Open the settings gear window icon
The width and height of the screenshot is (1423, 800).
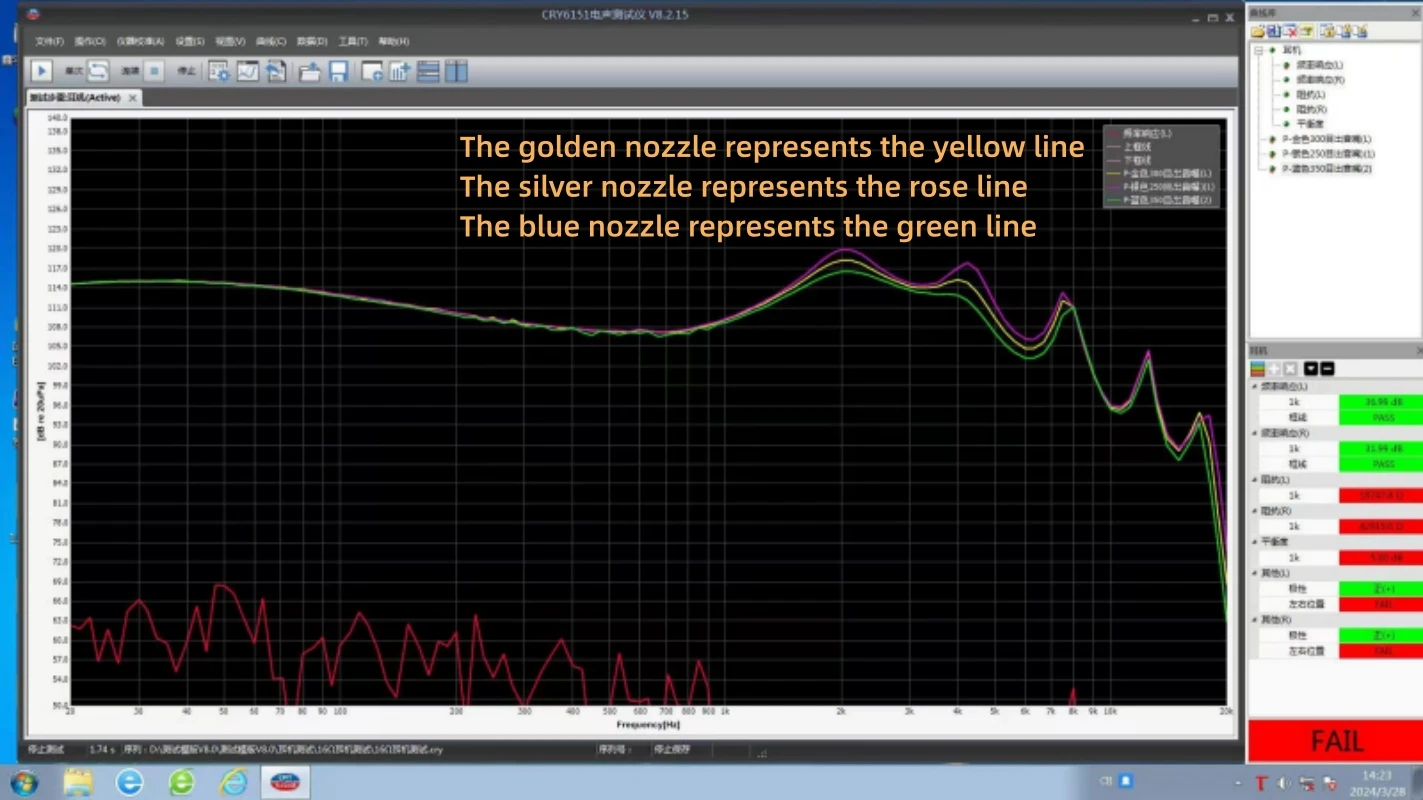pyautogui.click(x=219, y=71)
